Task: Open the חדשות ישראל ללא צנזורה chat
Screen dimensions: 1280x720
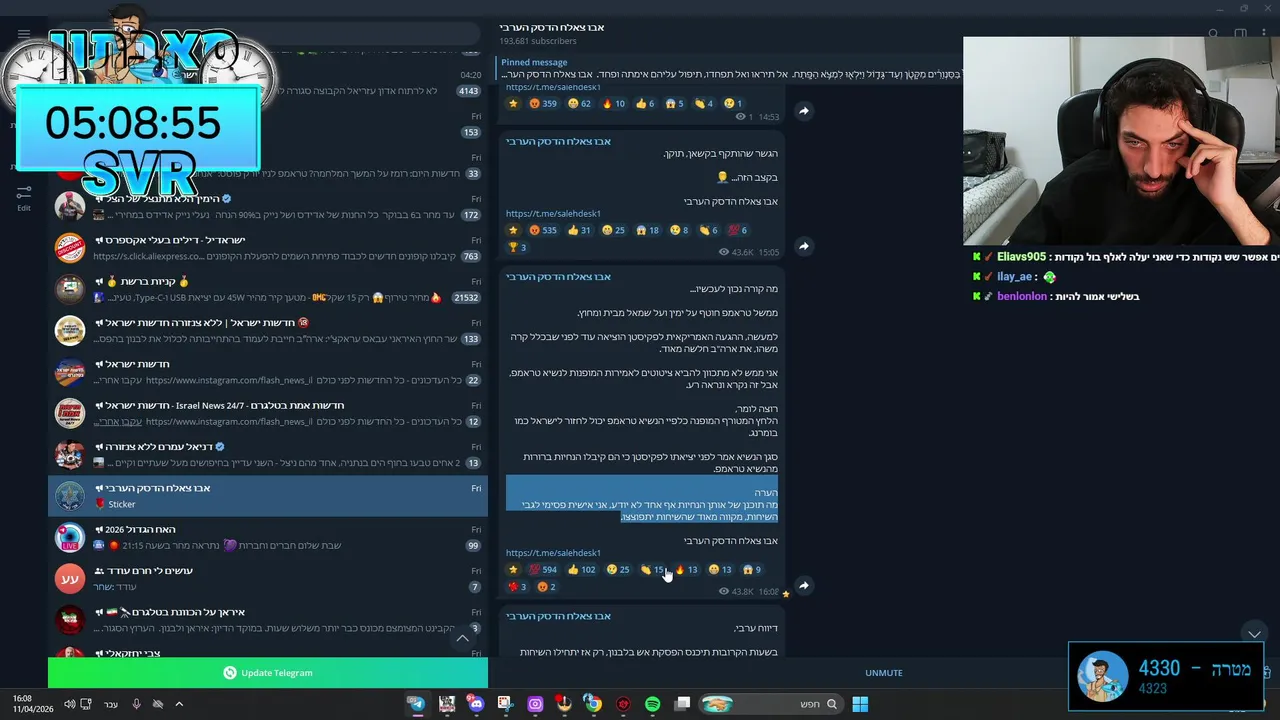Action: pyautogui.click(x=268, y=331)
